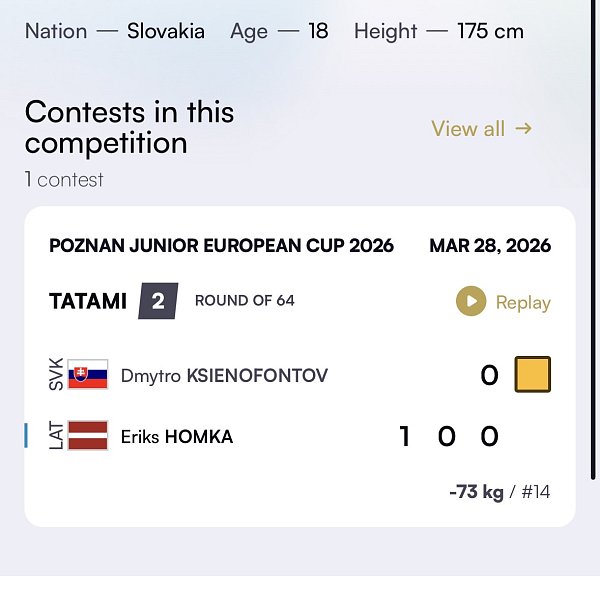
Task: Select the Tatami 2 number badge
Action: 158,301
